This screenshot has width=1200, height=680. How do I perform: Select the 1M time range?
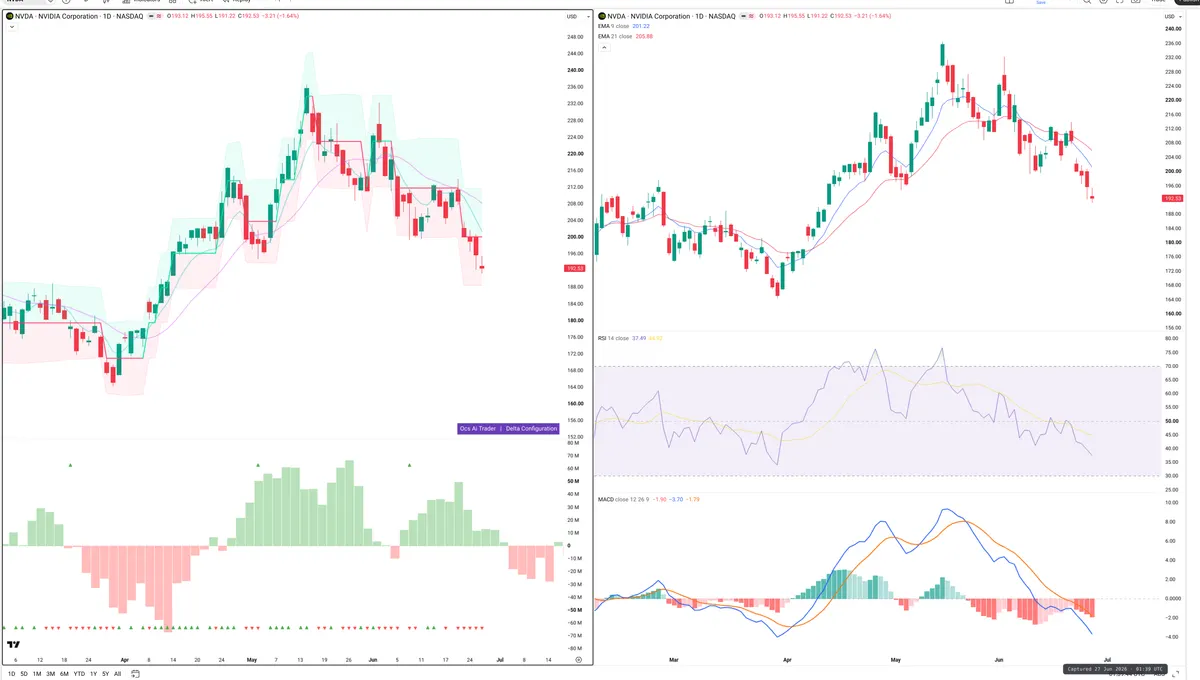coord(37,674)
